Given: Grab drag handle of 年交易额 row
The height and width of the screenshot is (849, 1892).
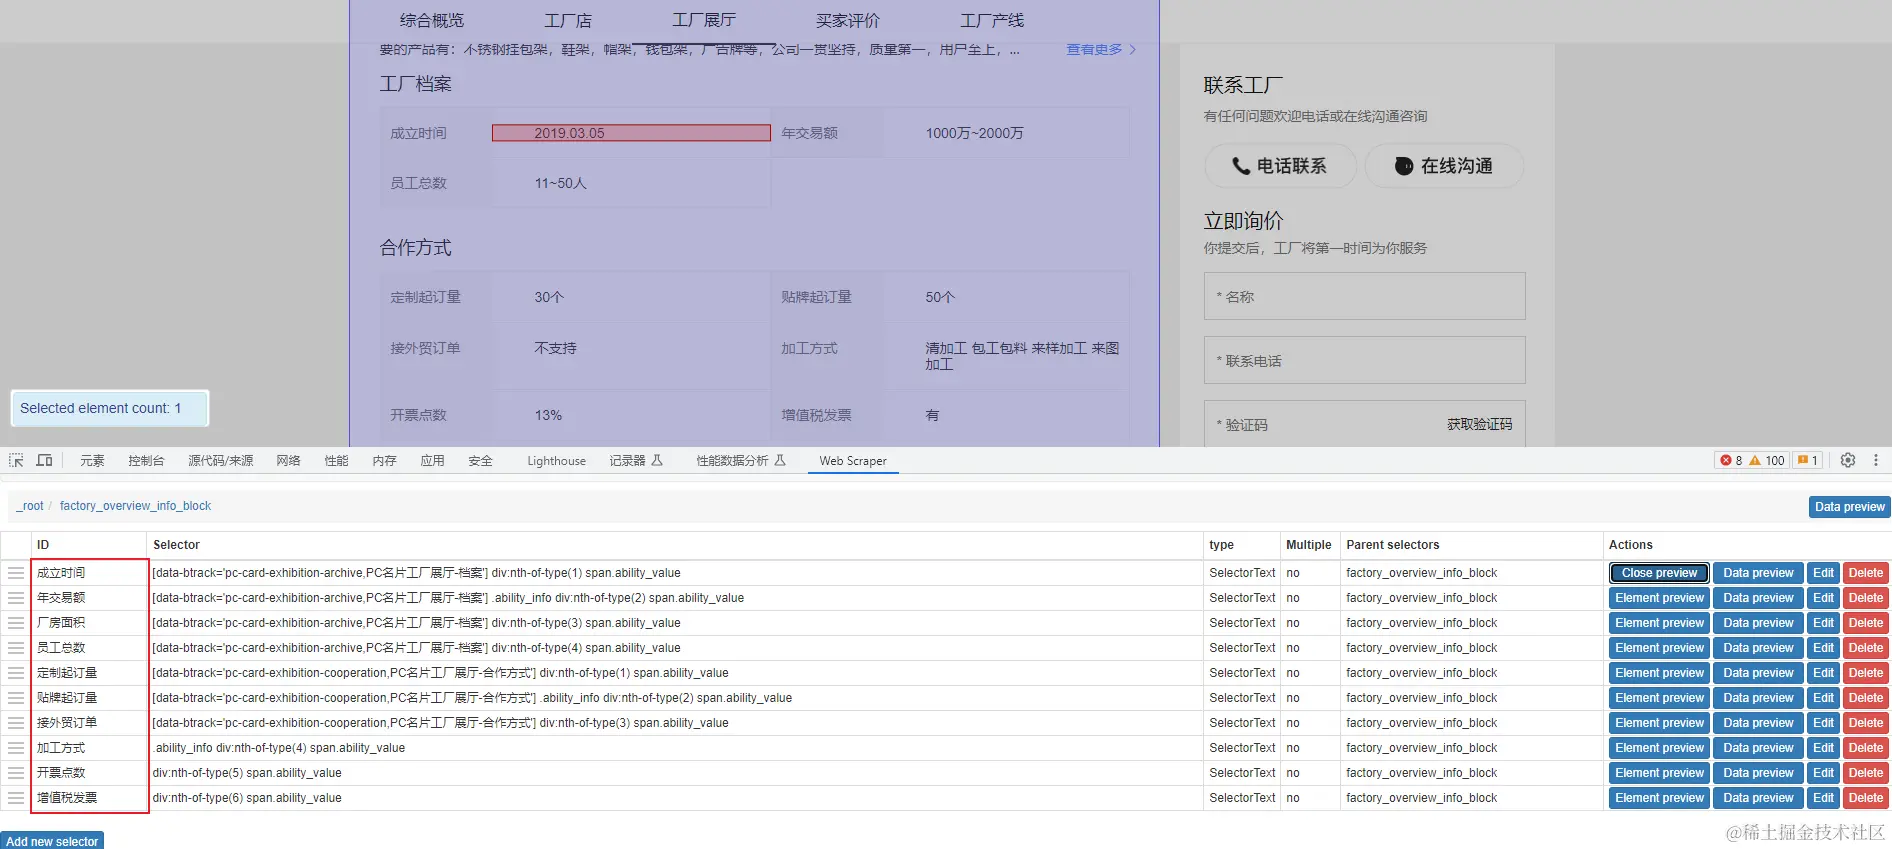Looking at the screenshot, I should tap(16, 598).
